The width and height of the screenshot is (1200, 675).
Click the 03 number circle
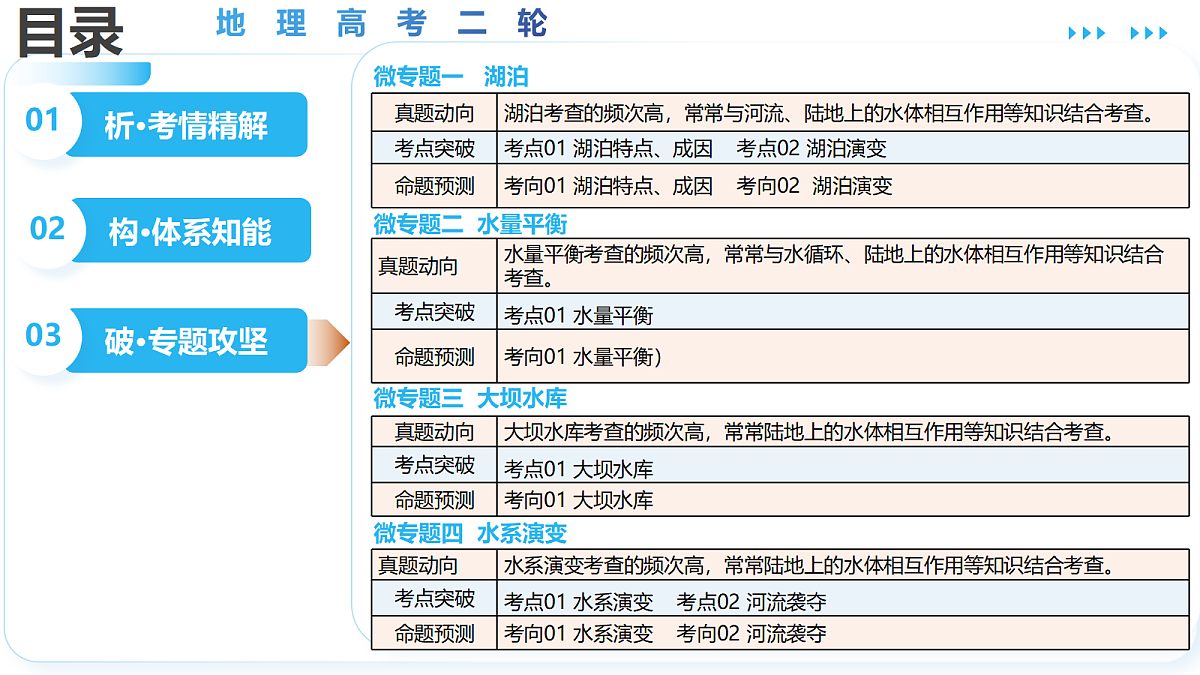[43, 335]
